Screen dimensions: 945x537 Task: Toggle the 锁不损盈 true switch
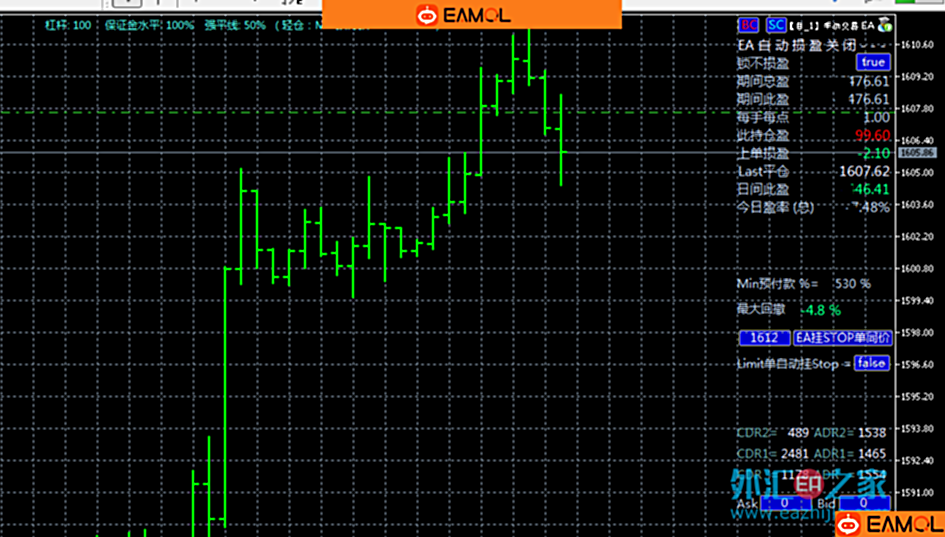[x=872, y=62]
